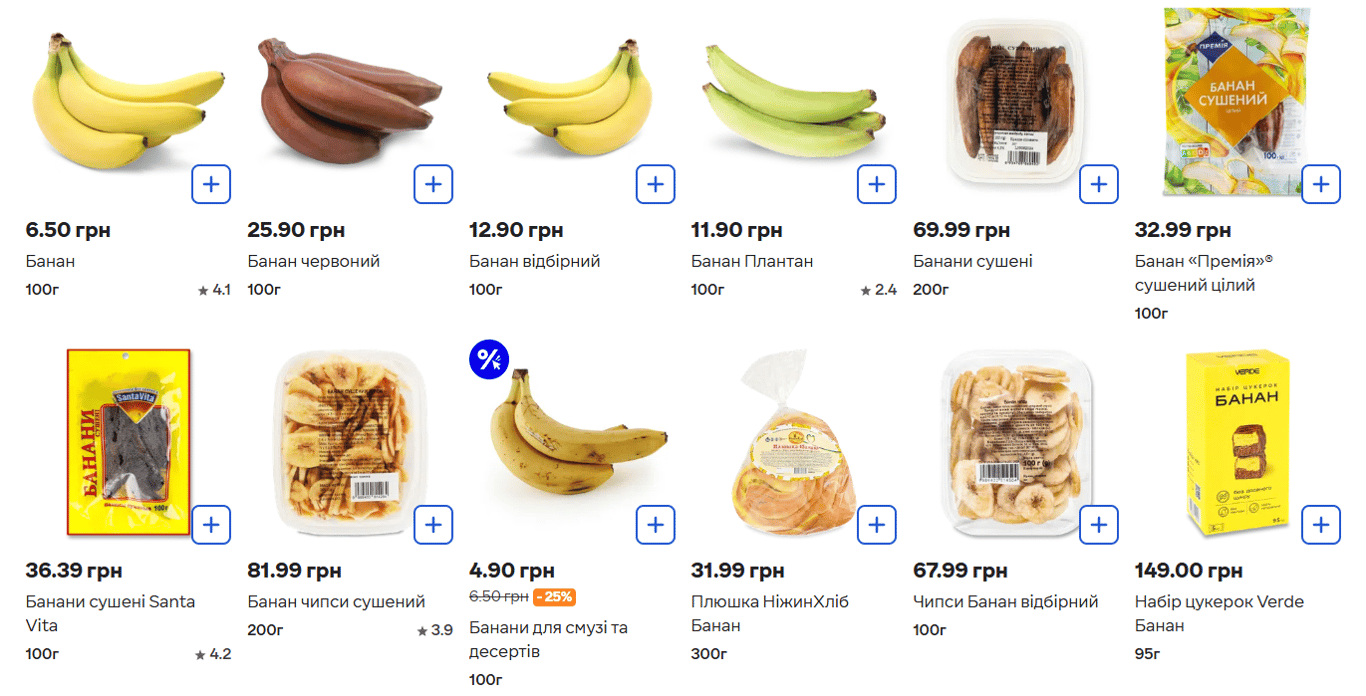This screenshot has height=696, width=1366.
Task: Add Банани сушені 200г plus icon
Action: pyautogui.click(x=1099, y=184)
